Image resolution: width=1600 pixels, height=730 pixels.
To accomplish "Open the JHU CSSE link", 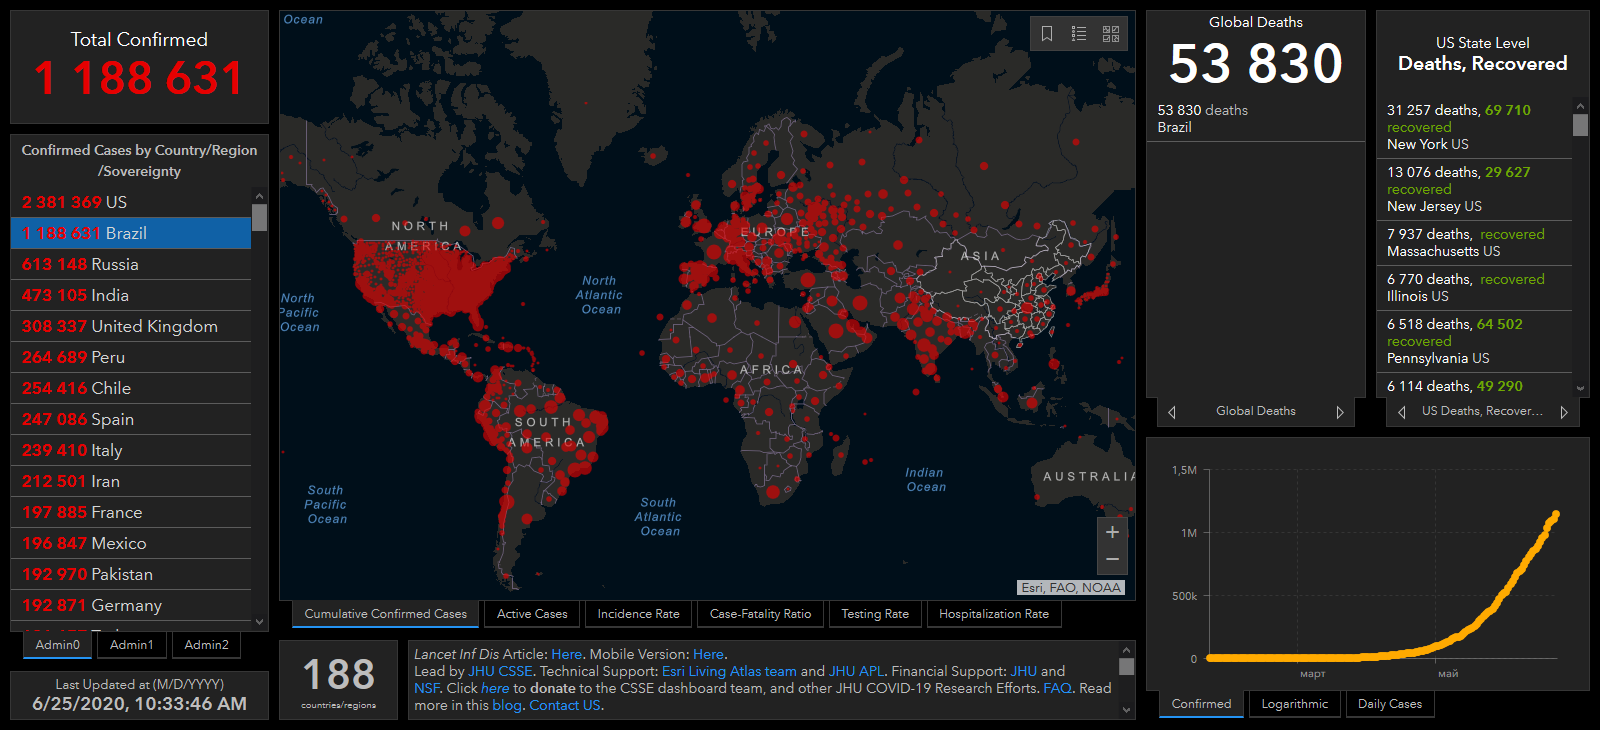I will tap(500, 672).
